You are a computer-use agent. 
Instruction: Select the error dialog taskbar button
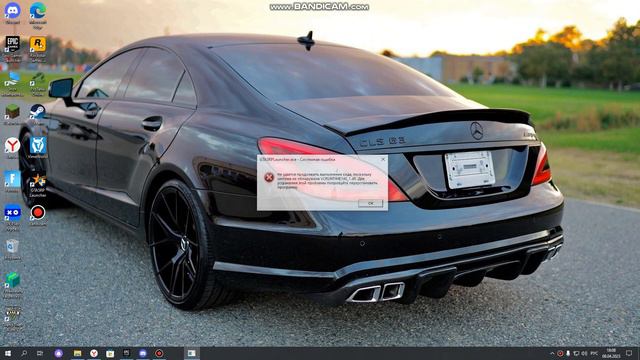191,353
